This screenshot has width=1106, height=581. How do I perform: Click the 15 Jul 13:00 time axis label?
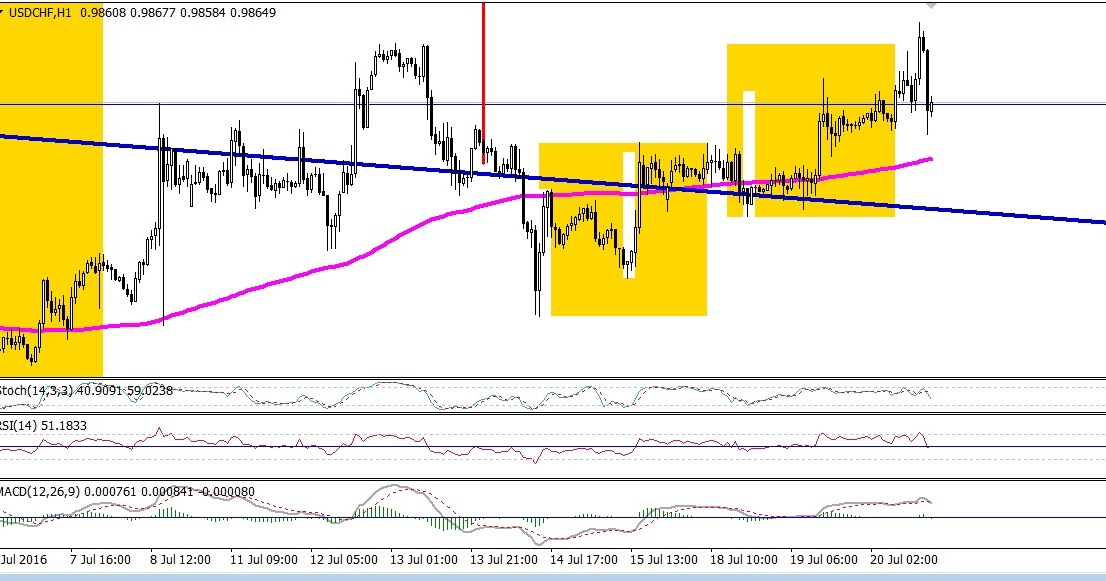click(x=664, y=559)
